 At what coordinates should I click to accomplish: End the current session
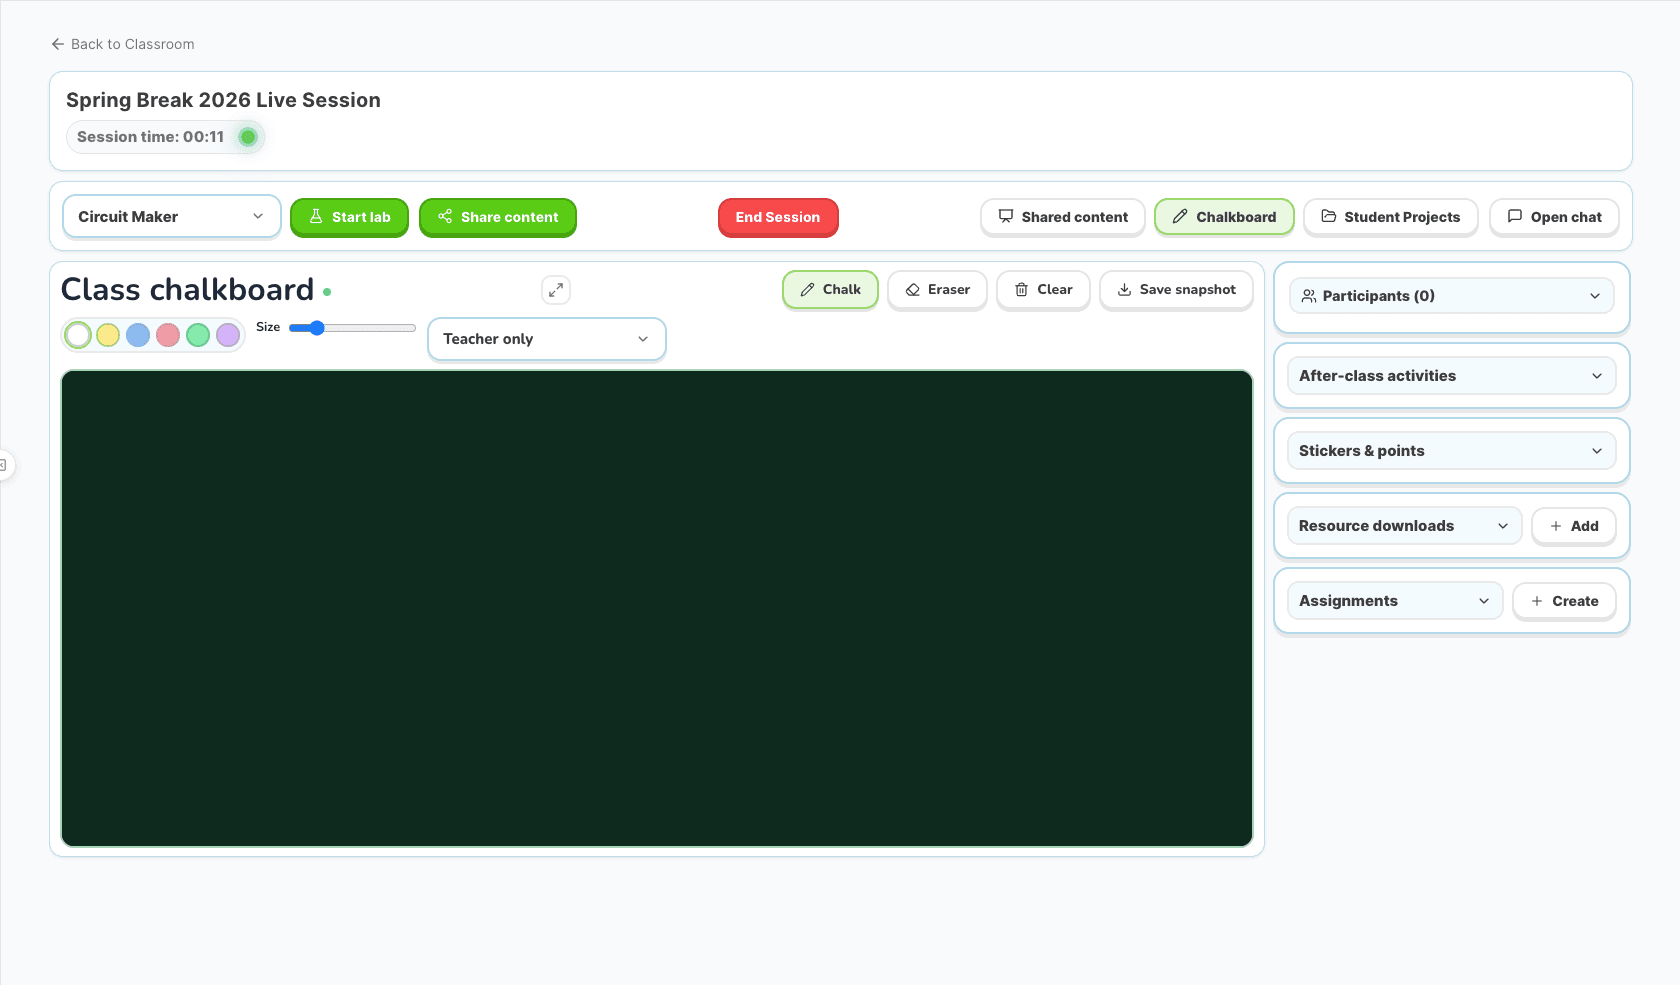pos(778,217)
